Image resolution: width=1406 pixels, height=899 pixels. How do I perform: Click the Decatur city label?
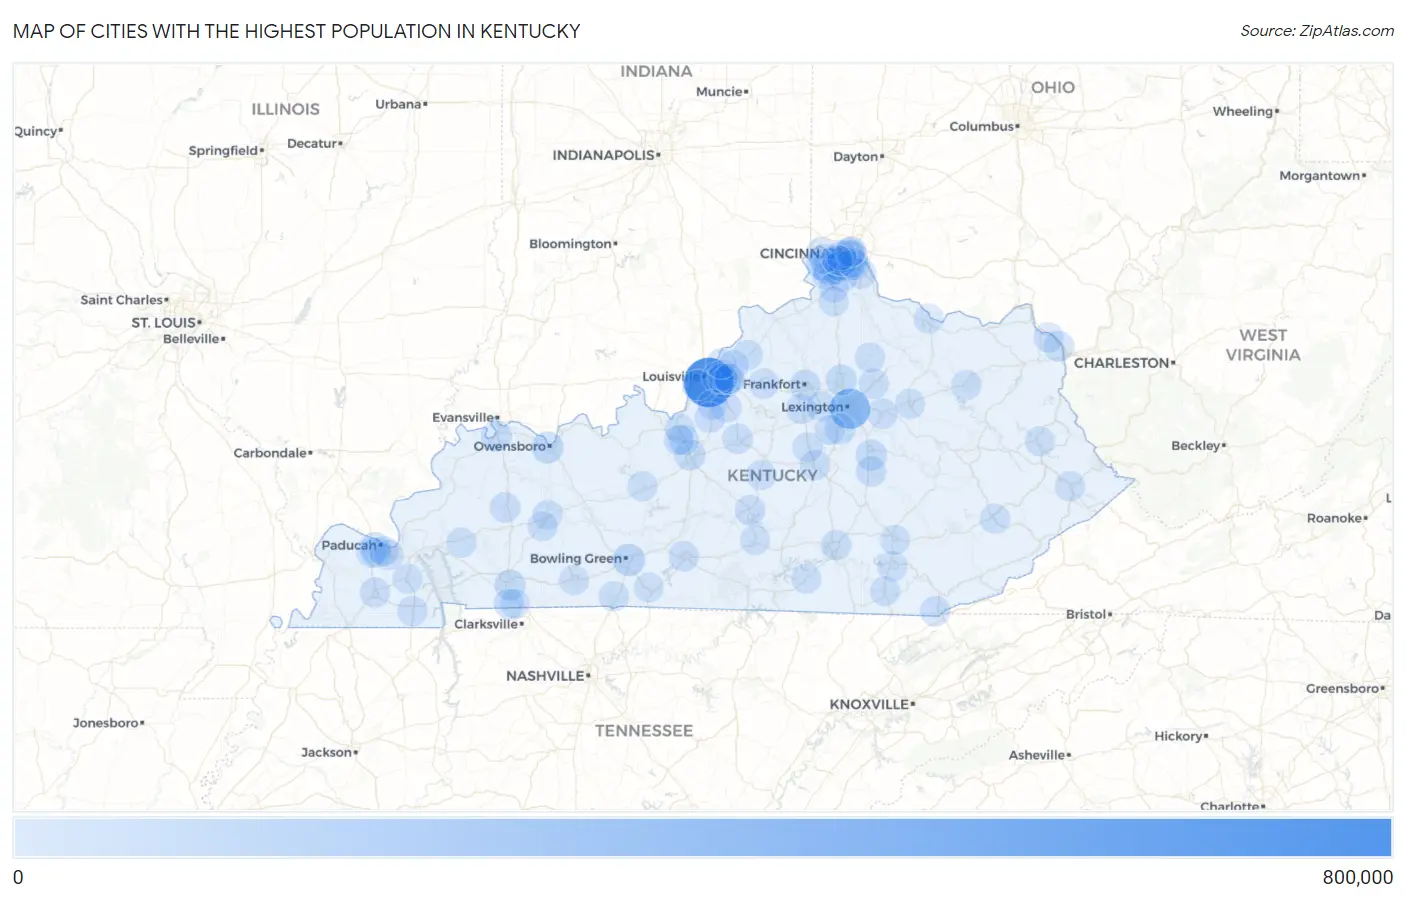(x=312, y=144)
